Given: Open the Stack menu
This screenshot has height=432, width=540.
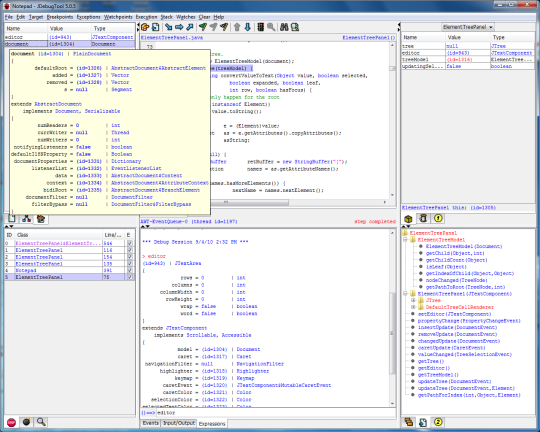Looking at the screenshot, I should [x=167, y=17].
